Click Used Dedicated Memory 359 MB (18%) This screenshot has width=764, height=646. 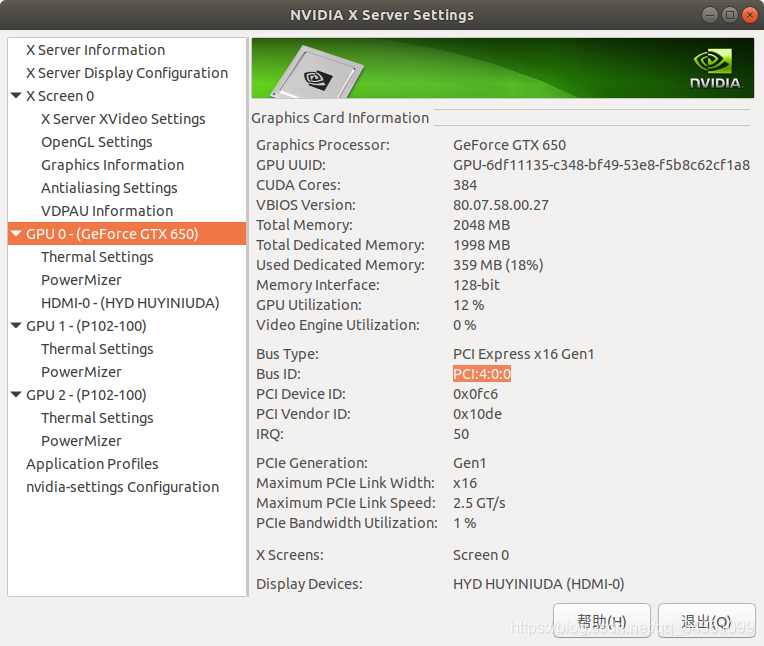(498, 265)
